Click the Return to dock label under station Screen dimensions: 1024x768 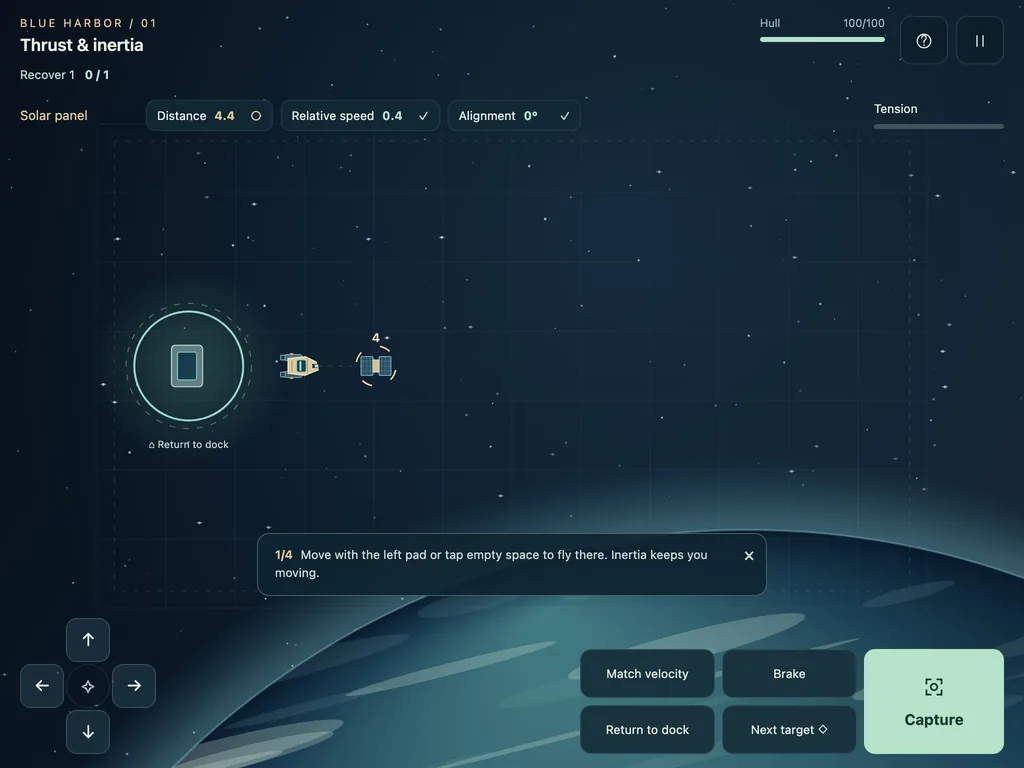tap(189, 445)
